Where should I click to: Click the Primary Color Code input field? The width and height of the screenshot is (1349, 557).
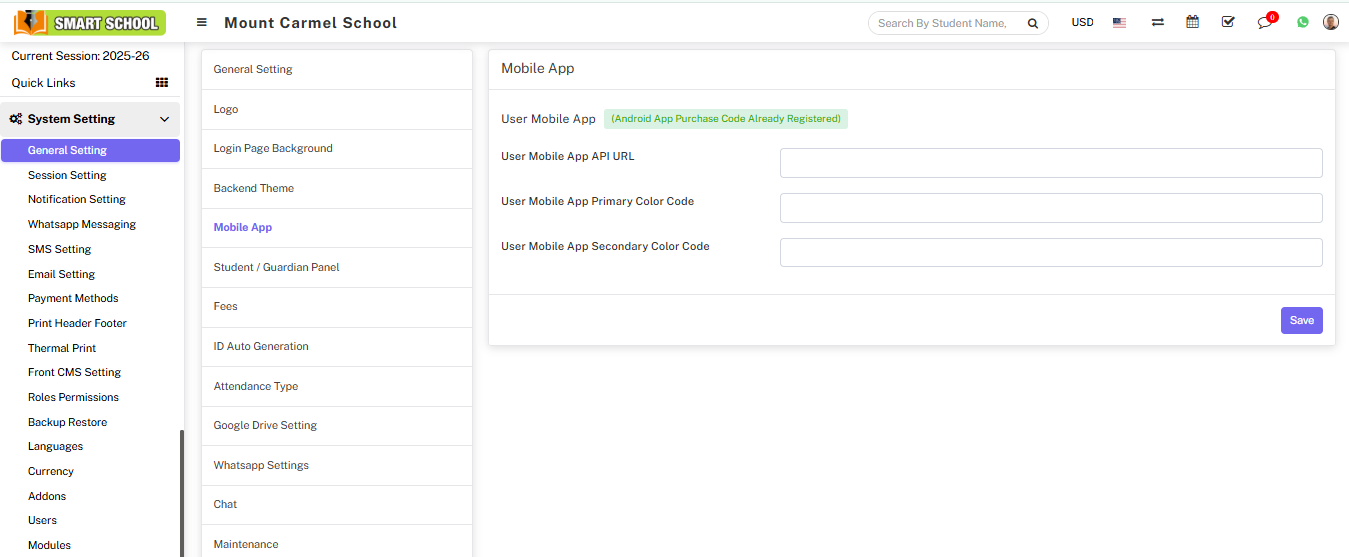pyautogui.click(x=1050, y=208)
